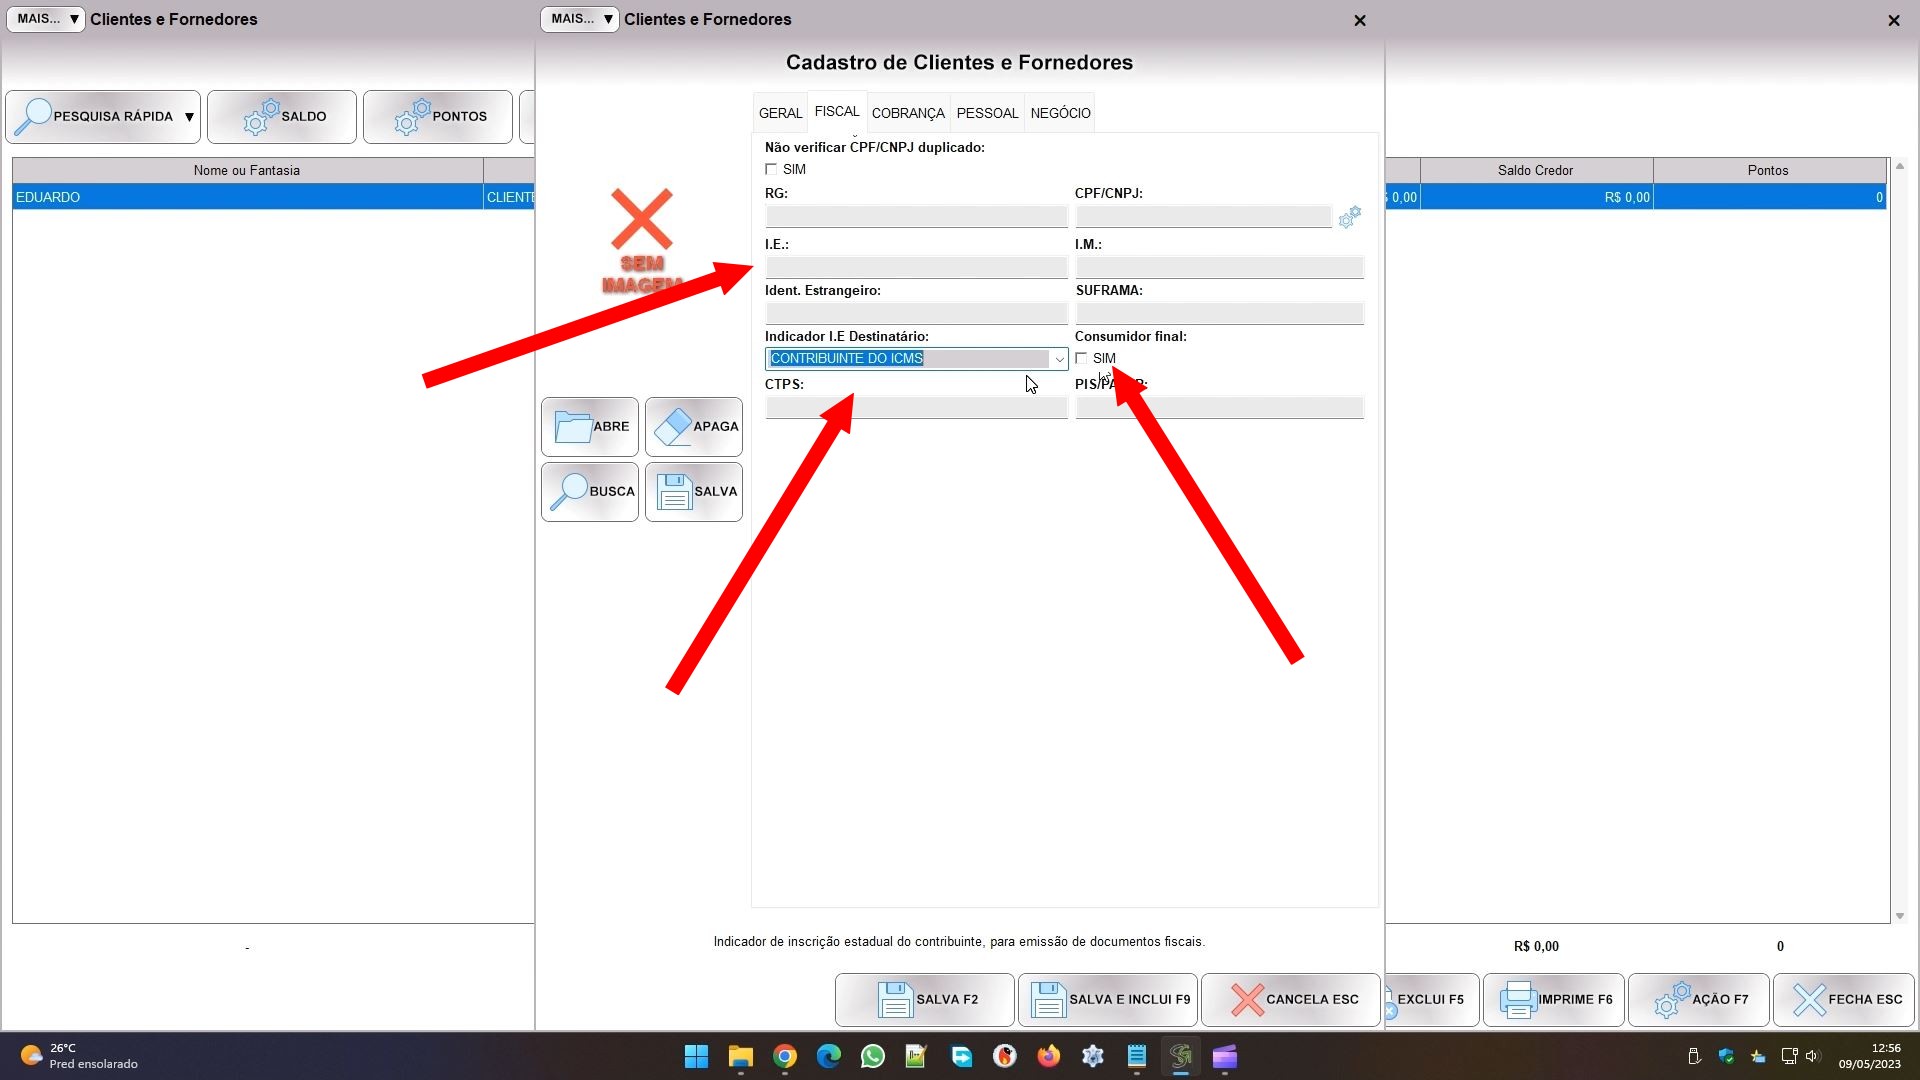The width and height of the screenshot is (1920, 1080).
Task: Expand PESQUISA RÁPIDA dropdown arrow
Action: pos(189,117)
